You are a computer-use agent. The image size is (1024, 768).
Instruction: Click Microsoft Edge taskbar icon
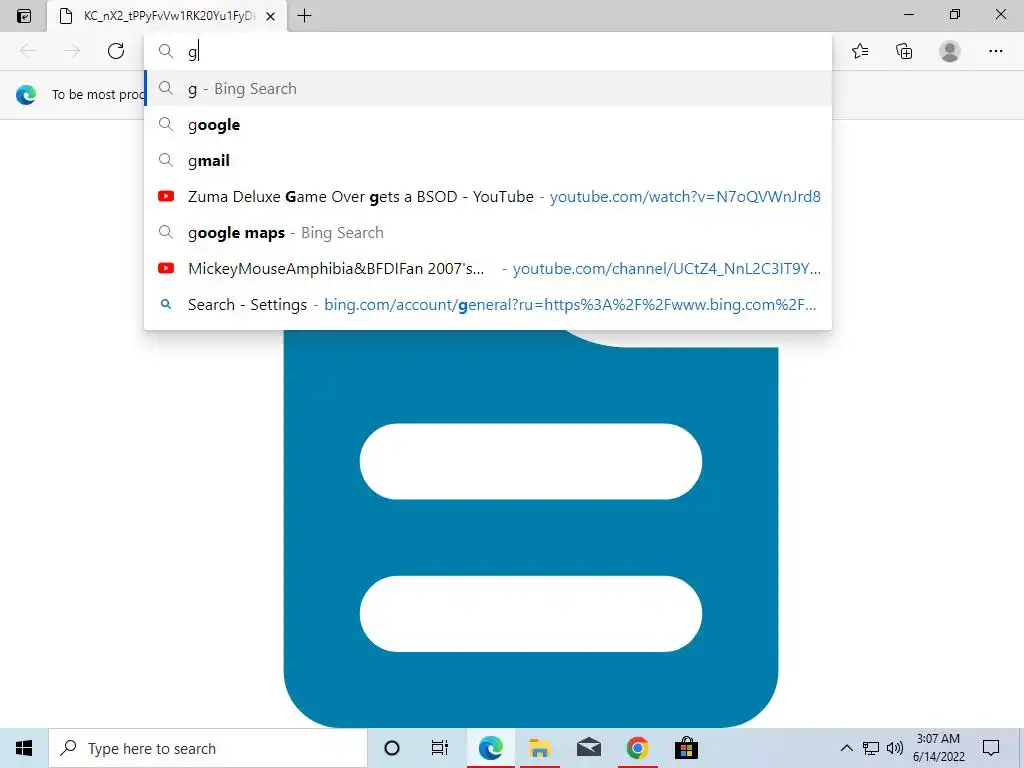(x=490, y=748)
